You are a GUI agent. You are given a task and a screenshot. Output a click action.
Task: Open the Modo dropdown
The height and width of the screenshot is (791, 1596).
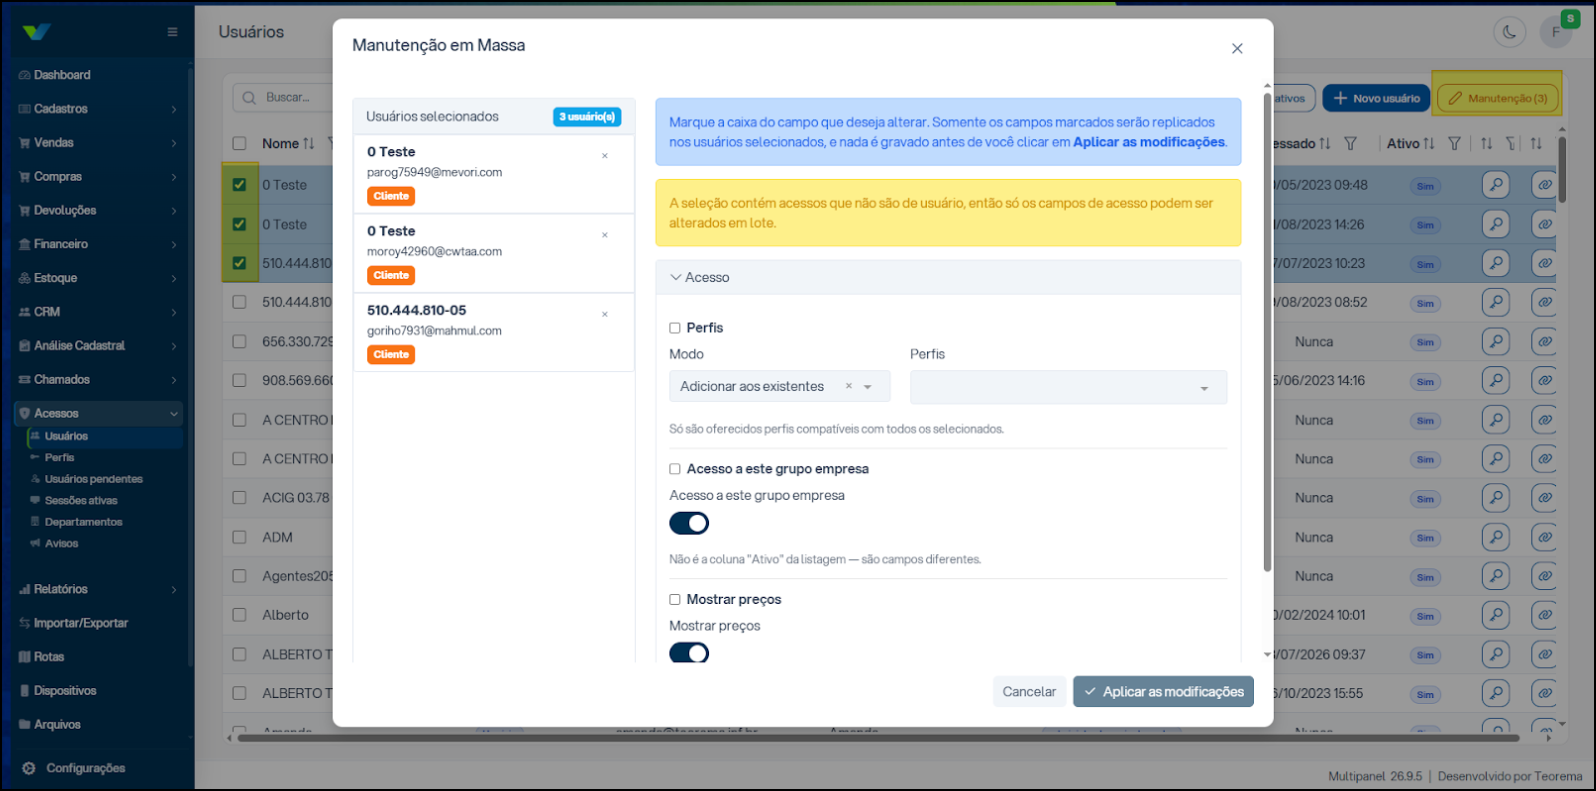tap(780, 386)
